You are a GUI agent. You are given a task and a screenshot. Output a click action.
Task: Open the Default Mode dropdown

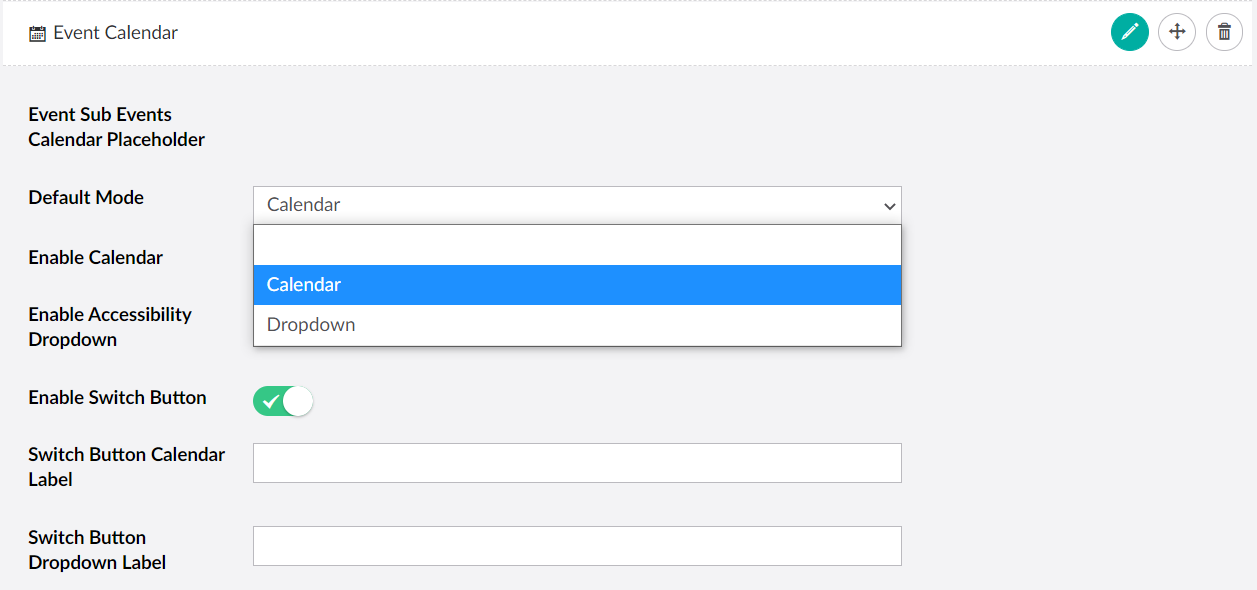pos(577,204)
